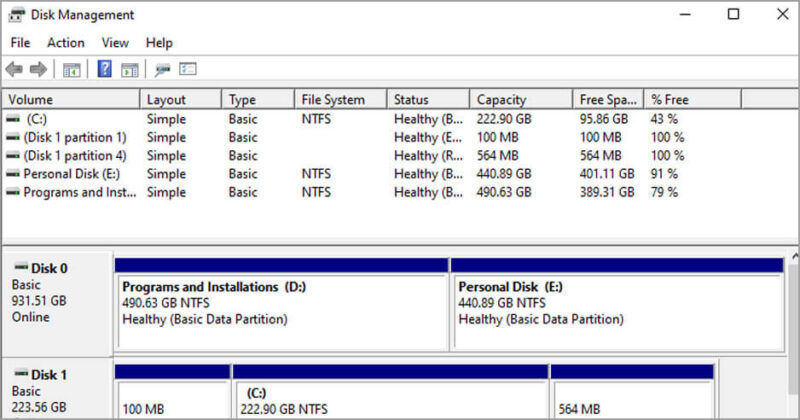The height and width of the screenshot is (420, 800).
Task: Click the Forward arrow toolbar icon
Action: 38,69
